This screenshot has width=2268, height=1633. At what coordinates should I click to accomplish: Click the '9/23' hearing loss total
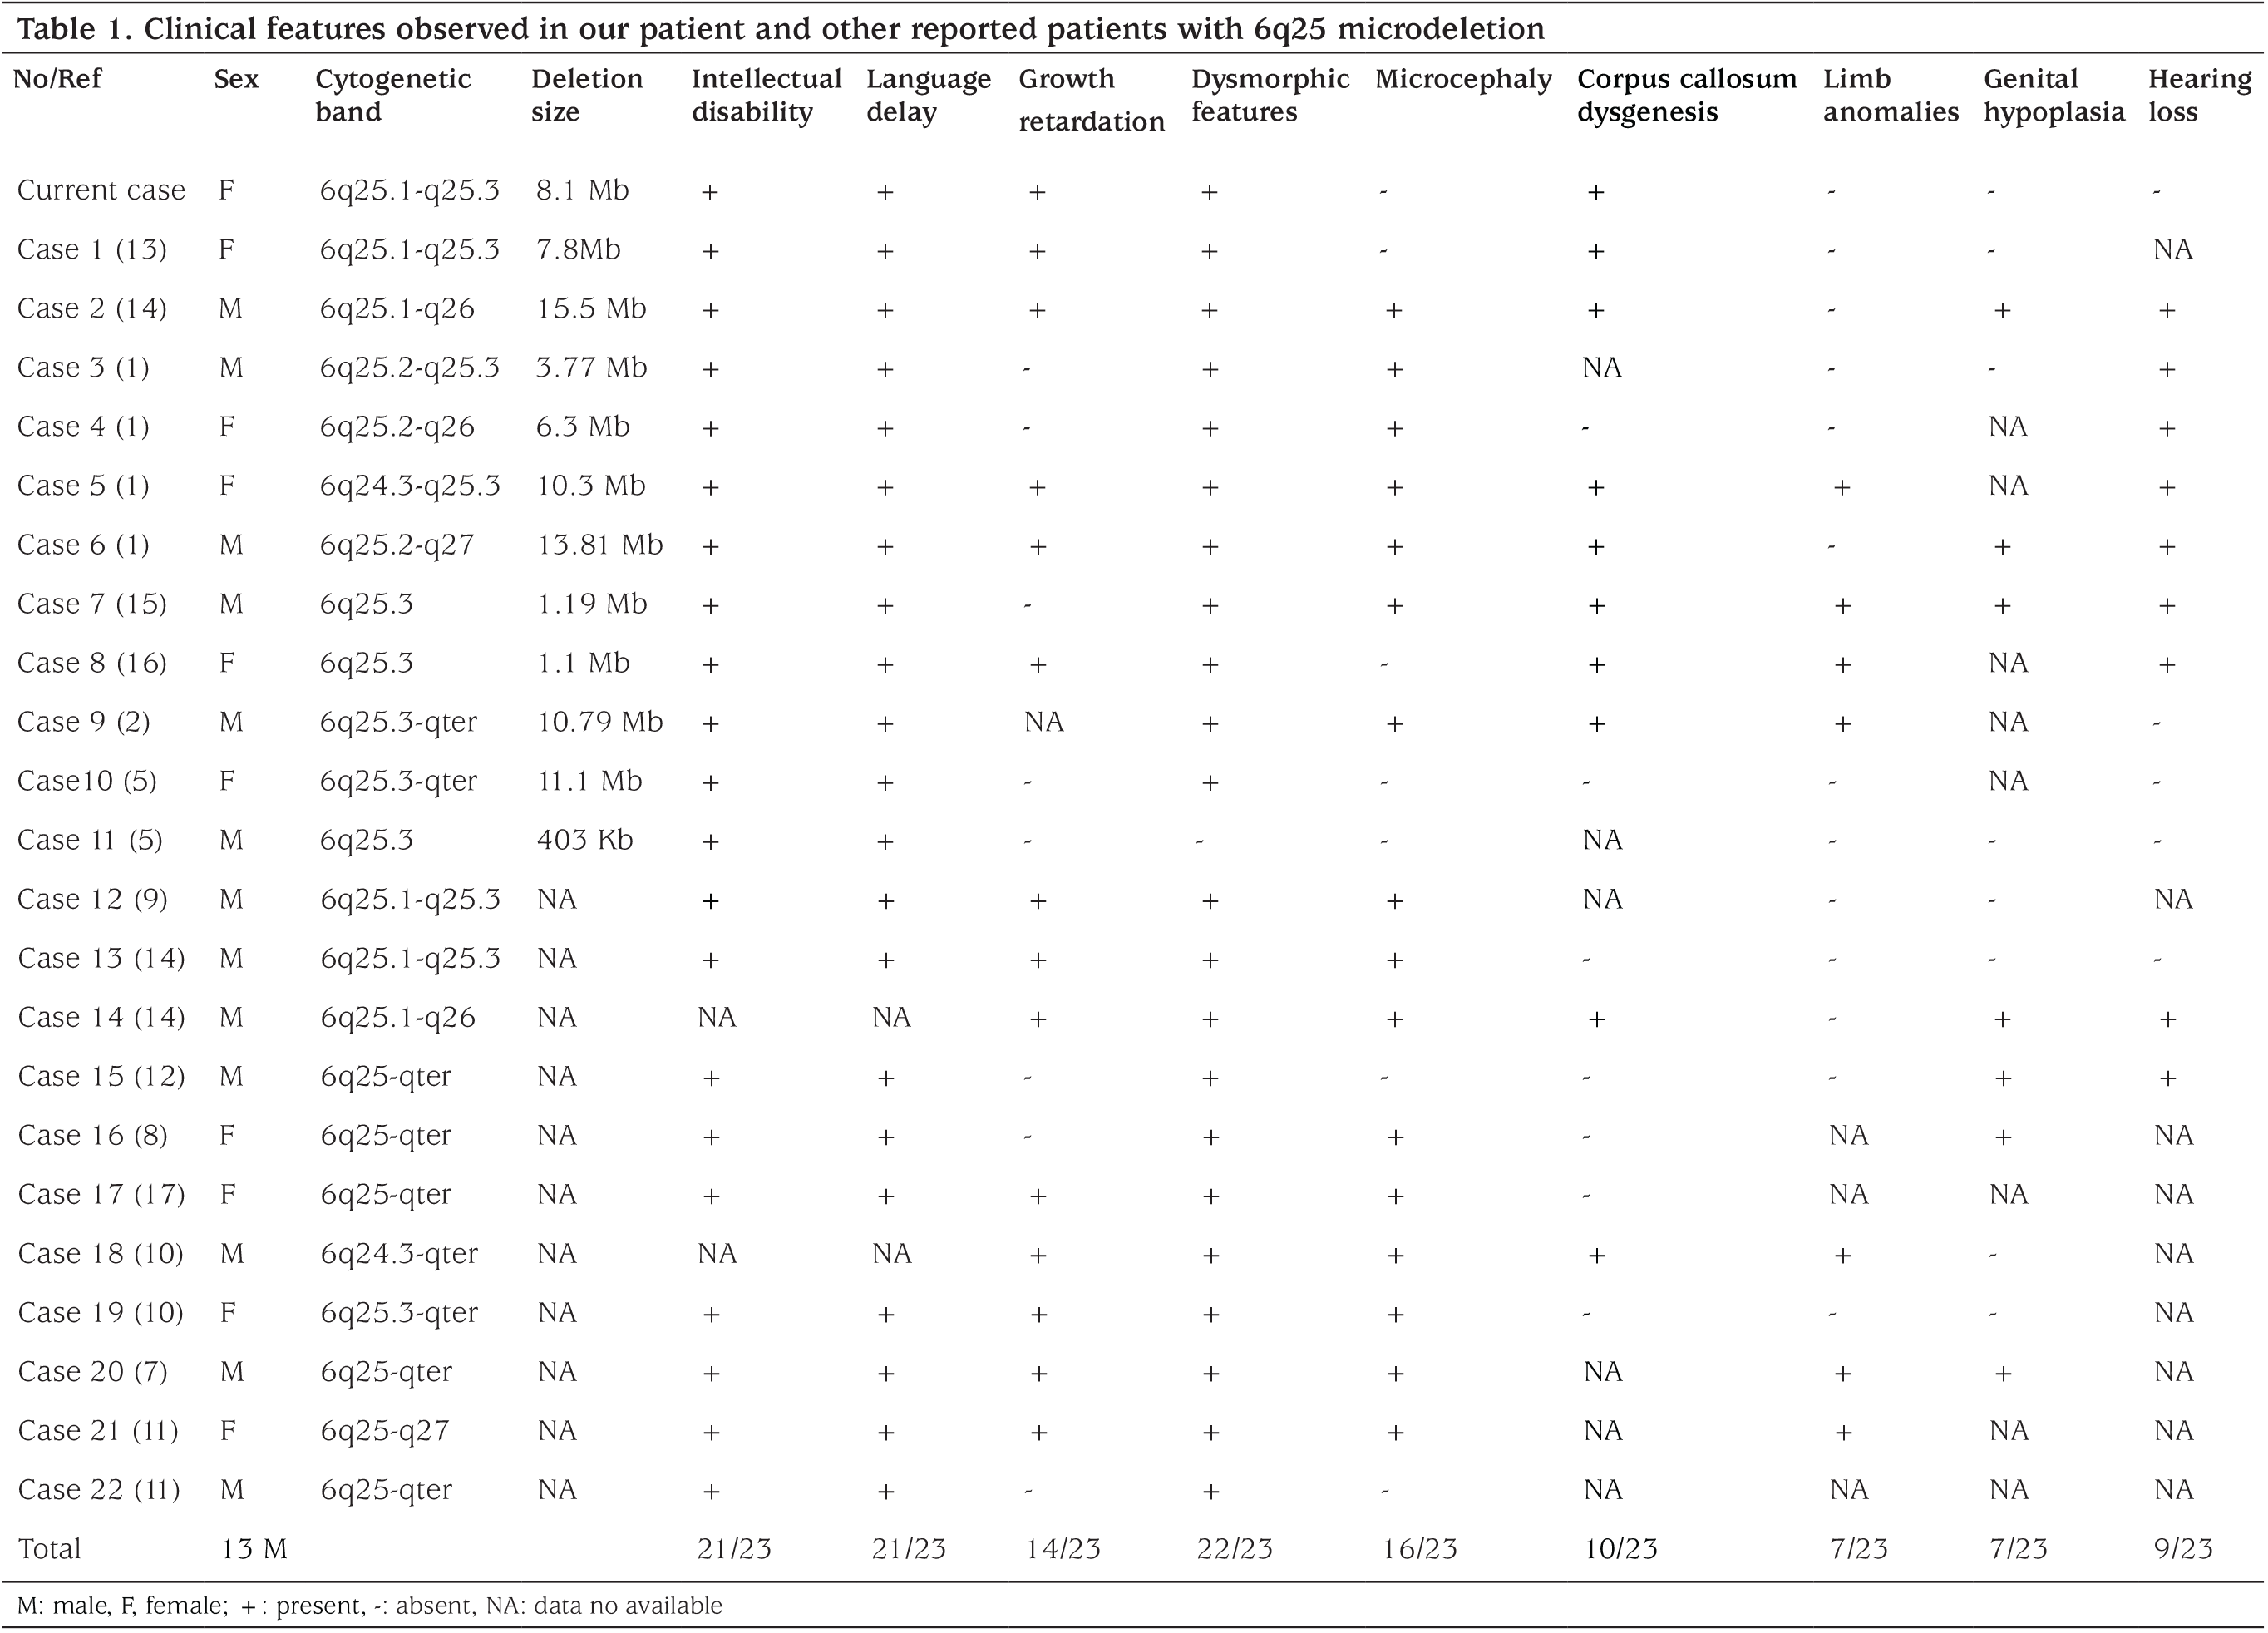[2183, 1548]
